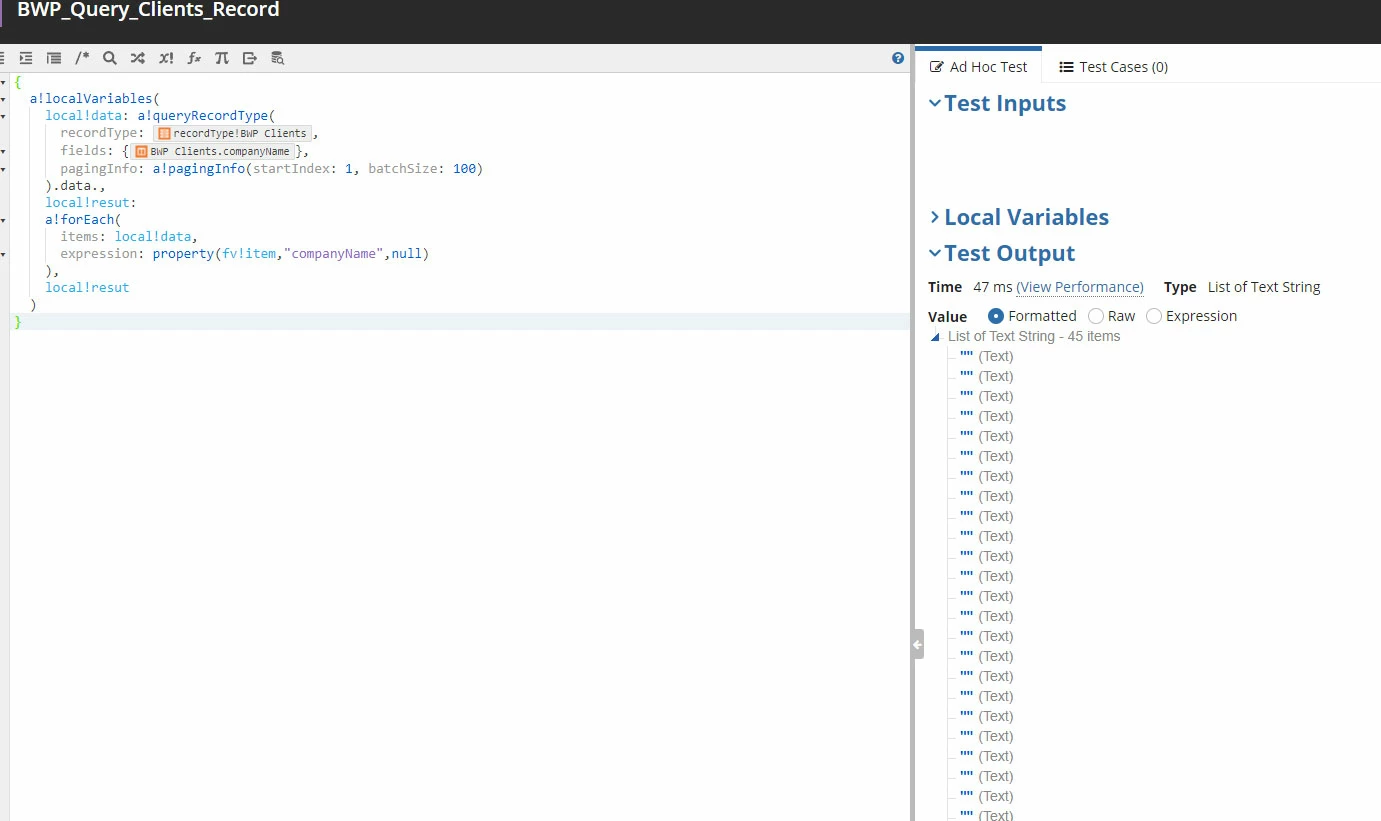Open the fx functions icon

pos(194,58)
